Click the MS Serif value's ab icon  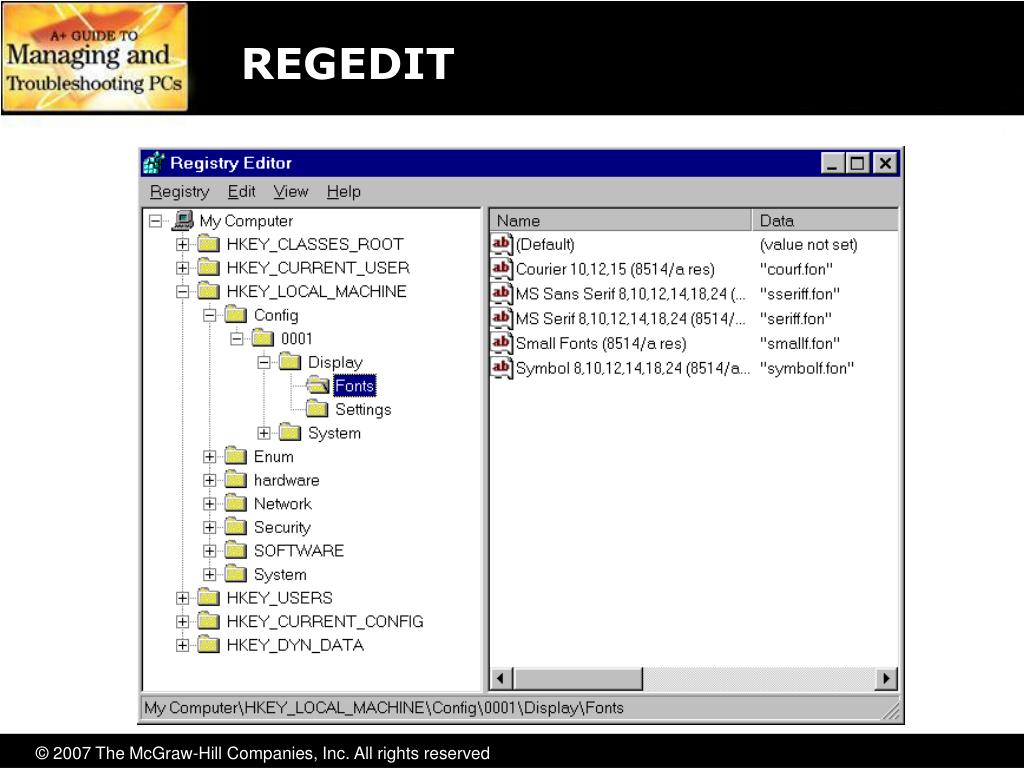coord(502,318)
